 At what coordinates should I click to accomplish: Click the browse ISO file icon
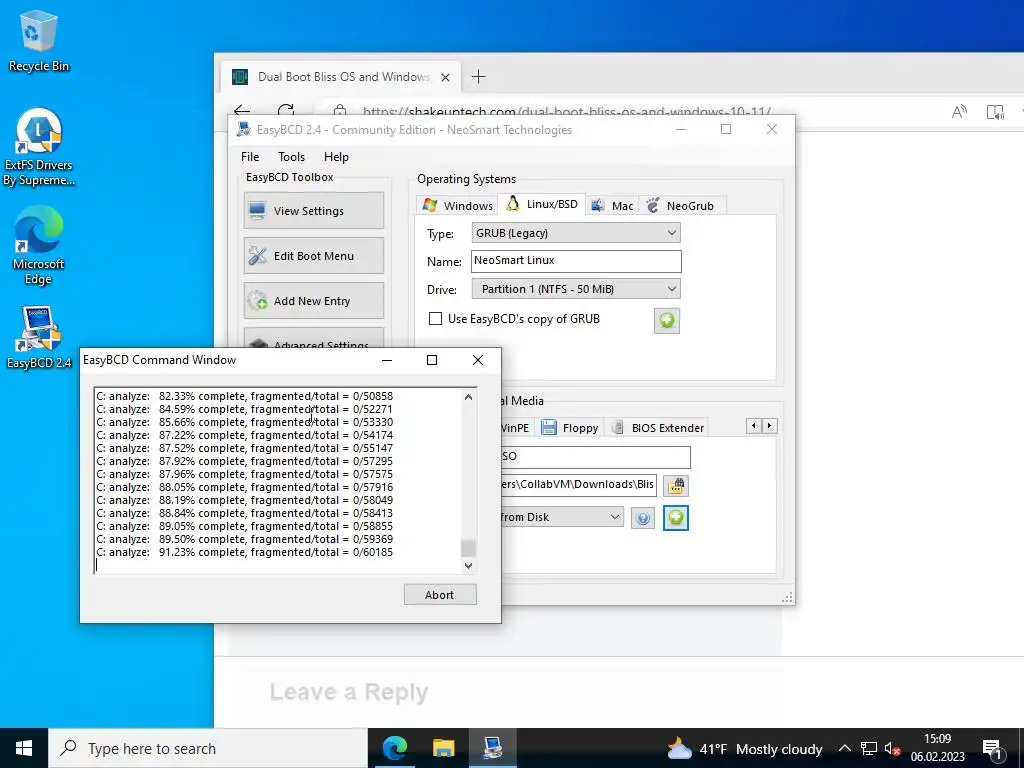pyautogui.click(x=676, y=485)
